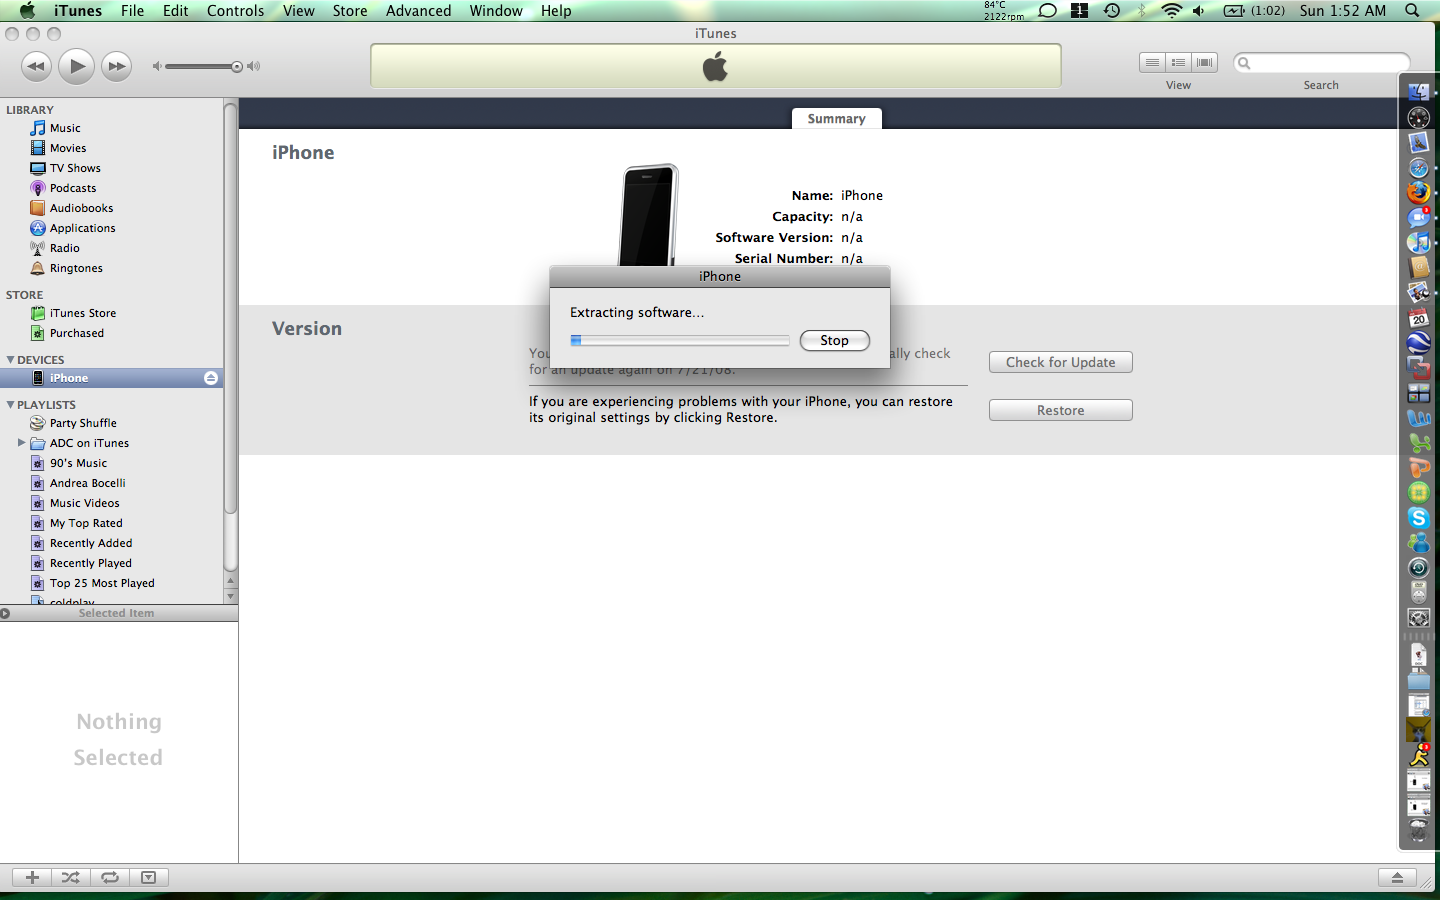Viewport: 1440px width, 900px height.
Task: Open iCal from the Dock
Action: click(1418, 318)
